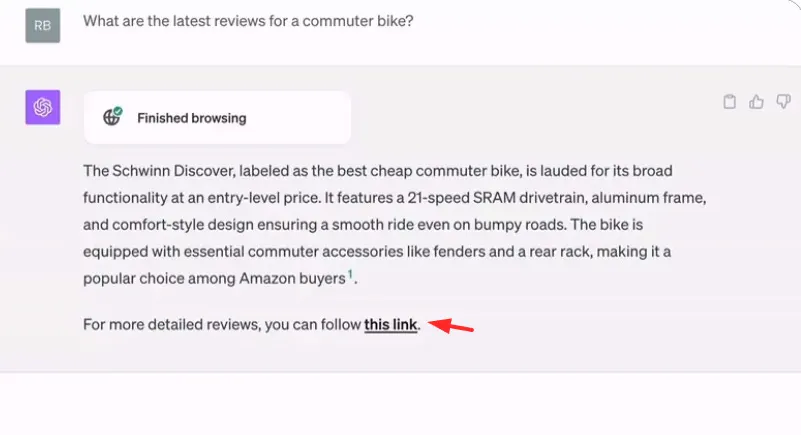Screen dimensions: 801x435
Task: Copy the response with the clipboard icon
Action: click(x=729, y=102)
